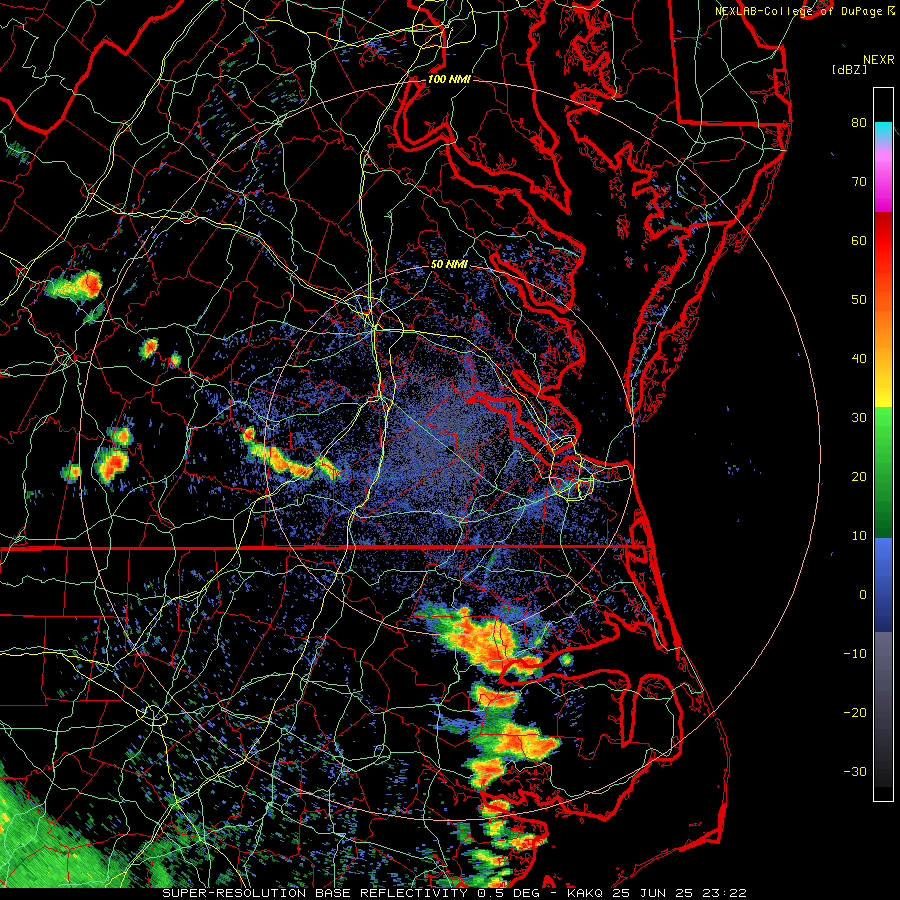Click the Super-Resolution Base Reflectivity caption
The height and width of the screenshot is (900, 900).
[455, 893]
